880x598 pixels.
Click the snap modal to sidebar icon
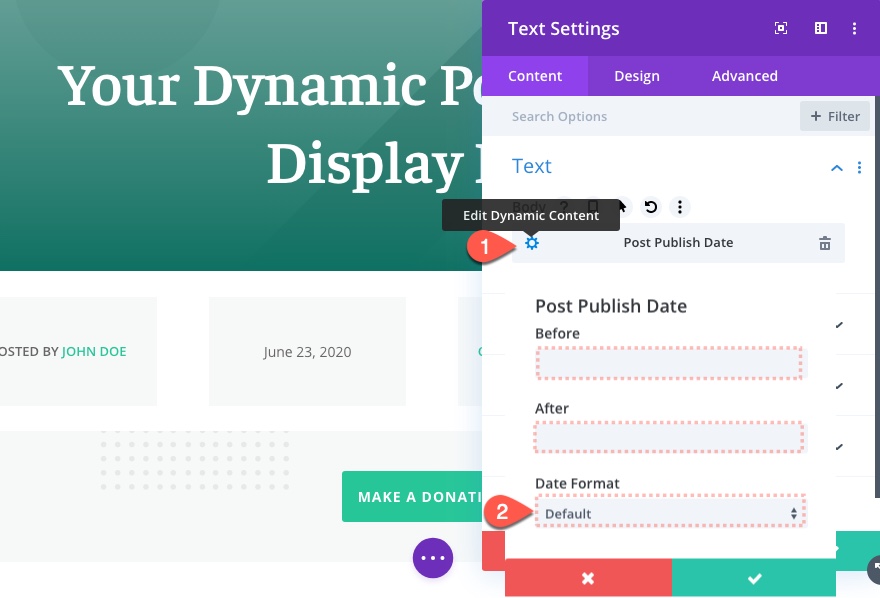(x=821, y=28)
